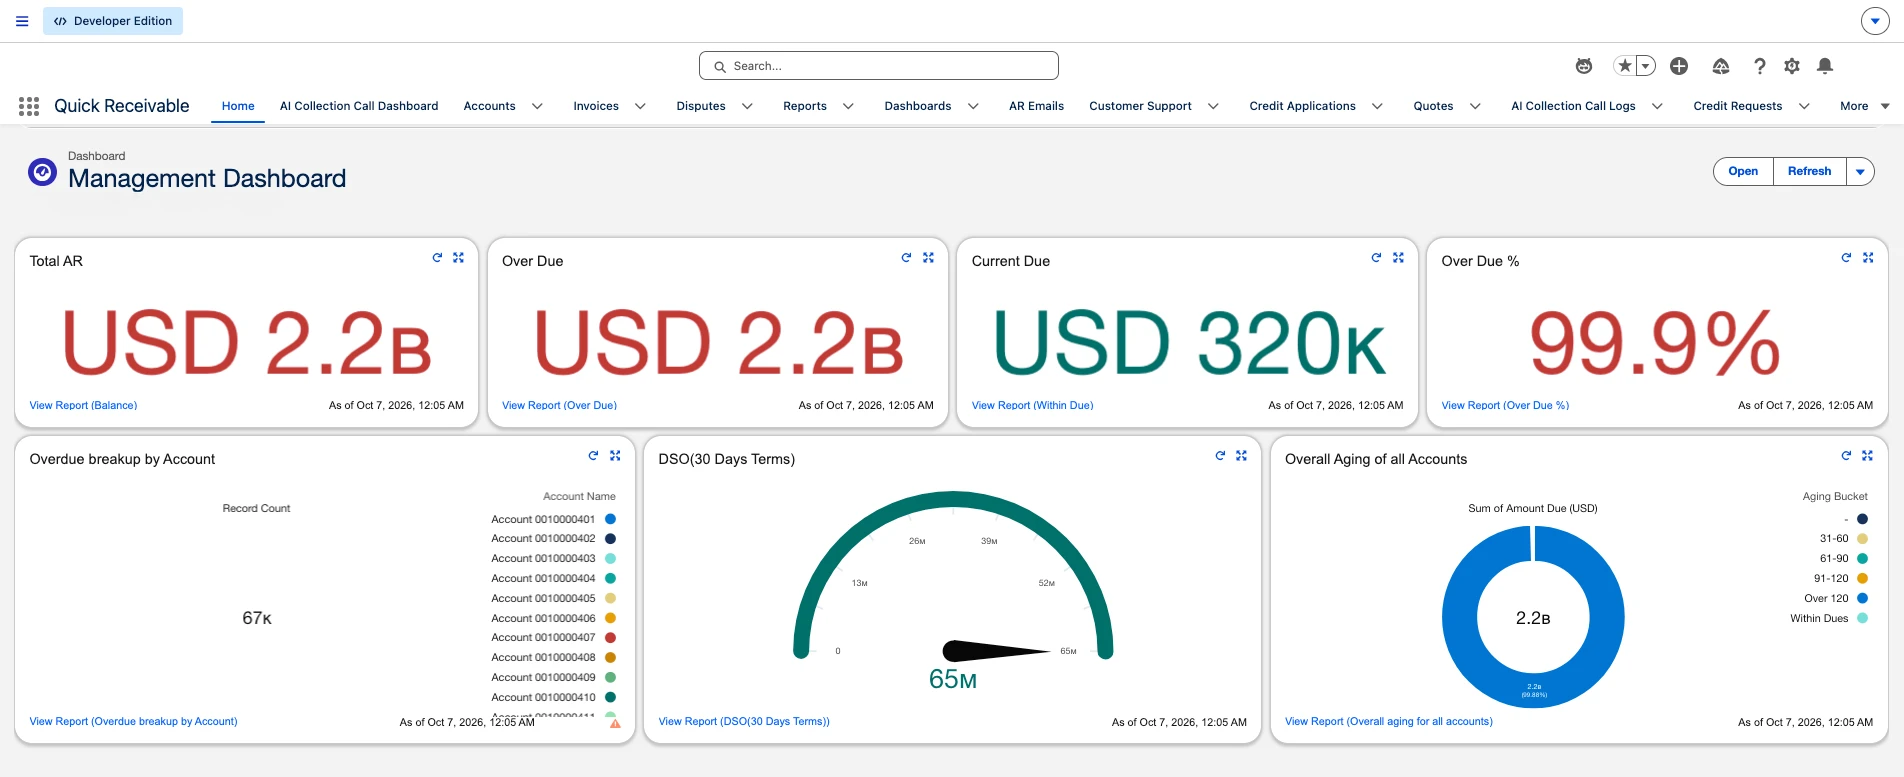Expand the Accounts tab dropdown
The height and width of the screenshot is (777, 1904).
tap(537, 106)
